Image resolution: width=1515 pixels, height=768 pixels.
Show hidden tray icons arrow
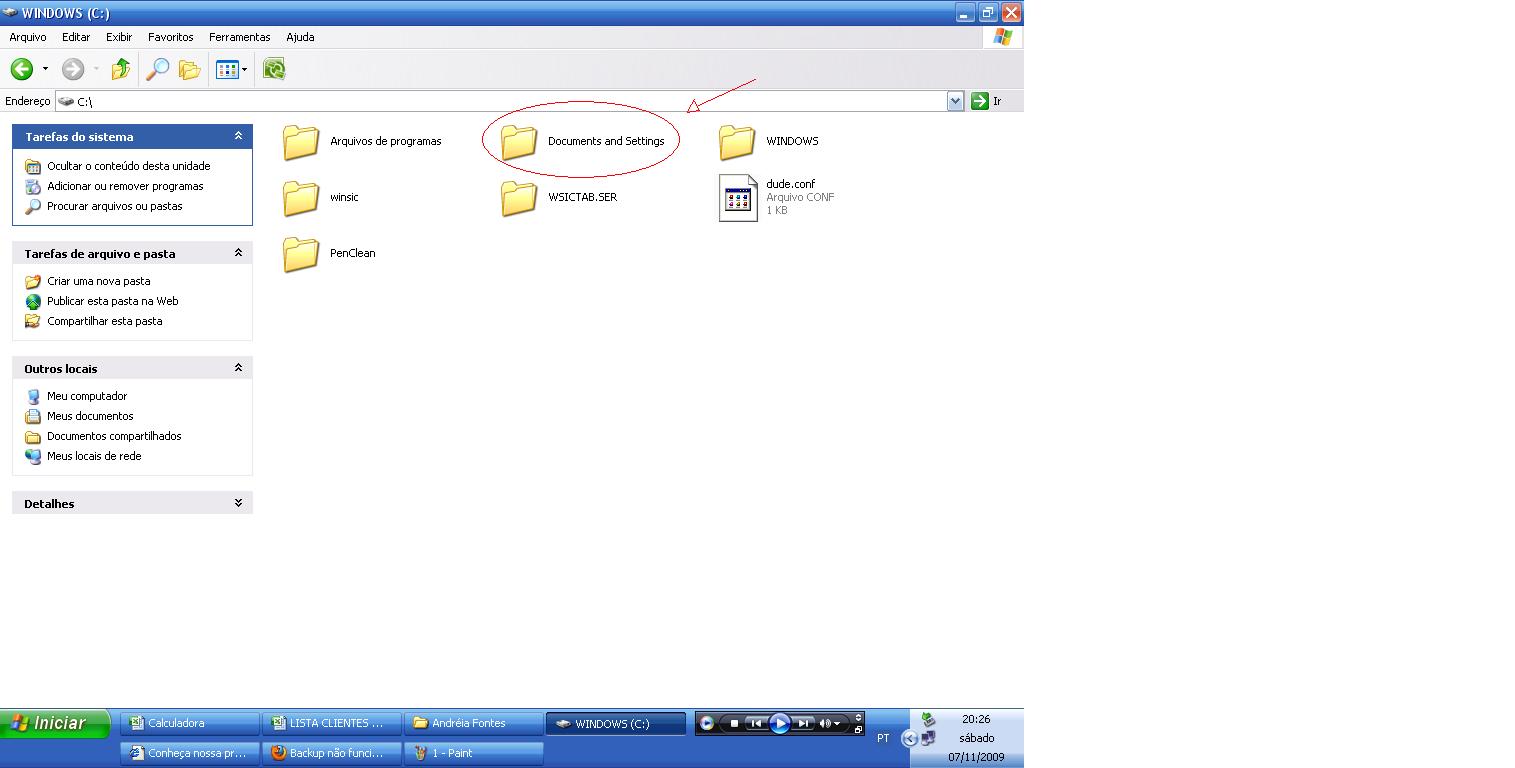(x=909, y=739)
